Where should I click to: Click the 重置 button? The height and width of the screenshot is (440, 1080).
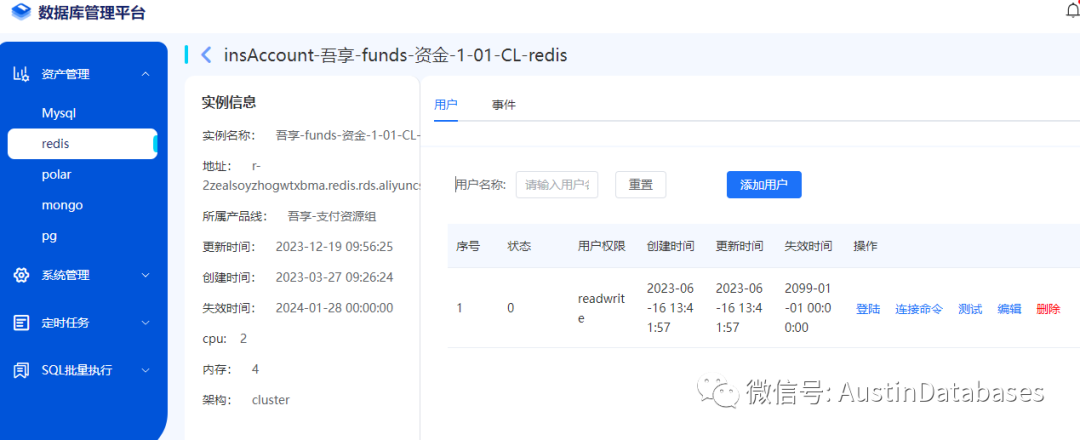click(641, 185)
